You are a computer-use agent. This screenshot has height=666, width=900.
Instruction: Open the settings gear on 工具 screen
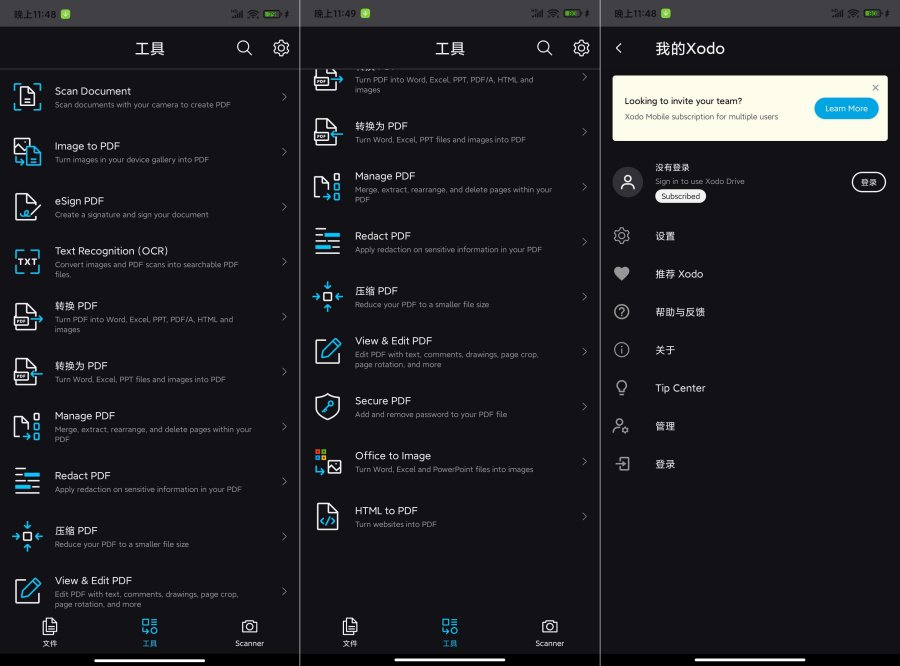281,47
